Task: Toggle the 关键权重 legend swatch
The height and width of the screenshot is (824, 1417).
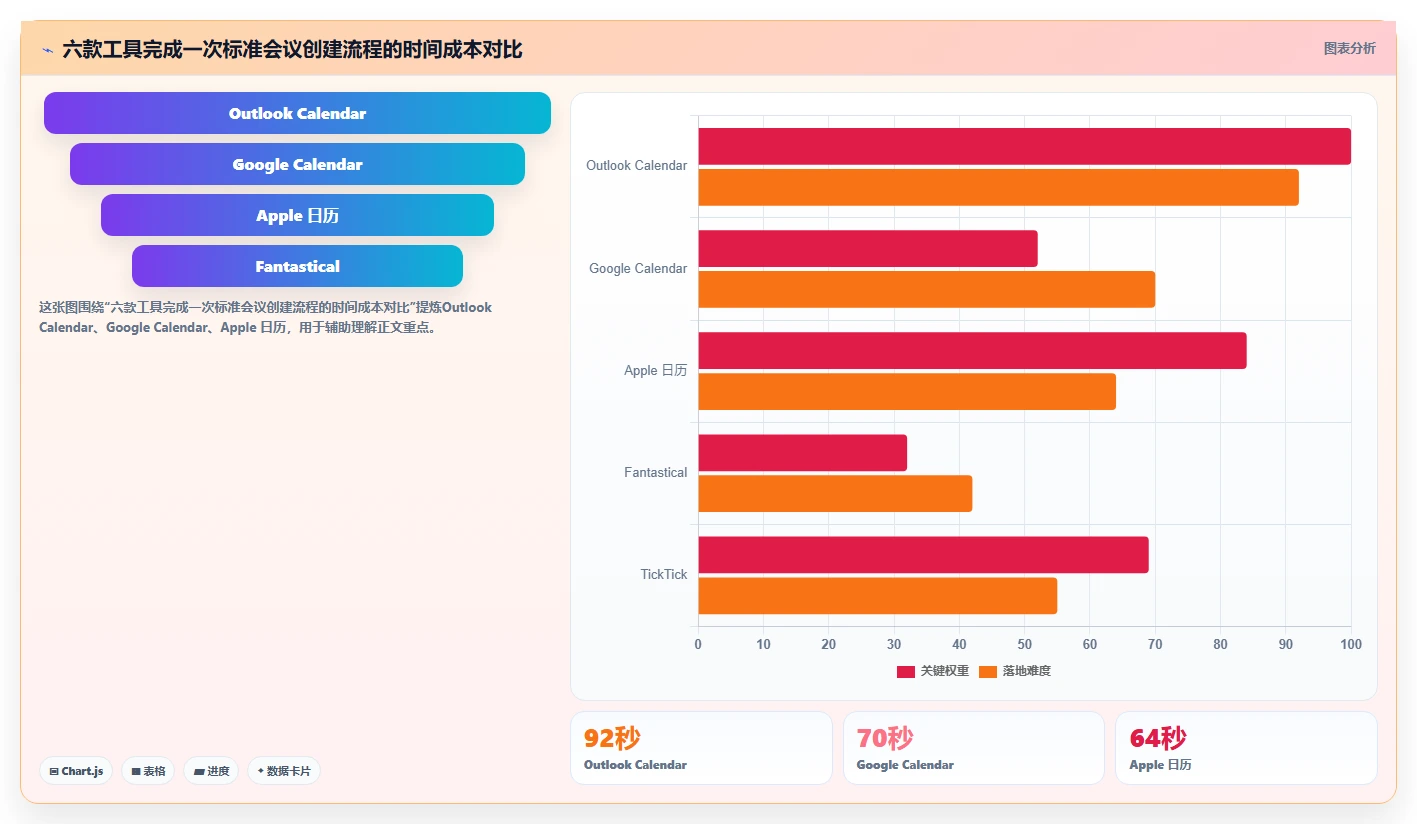Action: click(x=905, y=671)
